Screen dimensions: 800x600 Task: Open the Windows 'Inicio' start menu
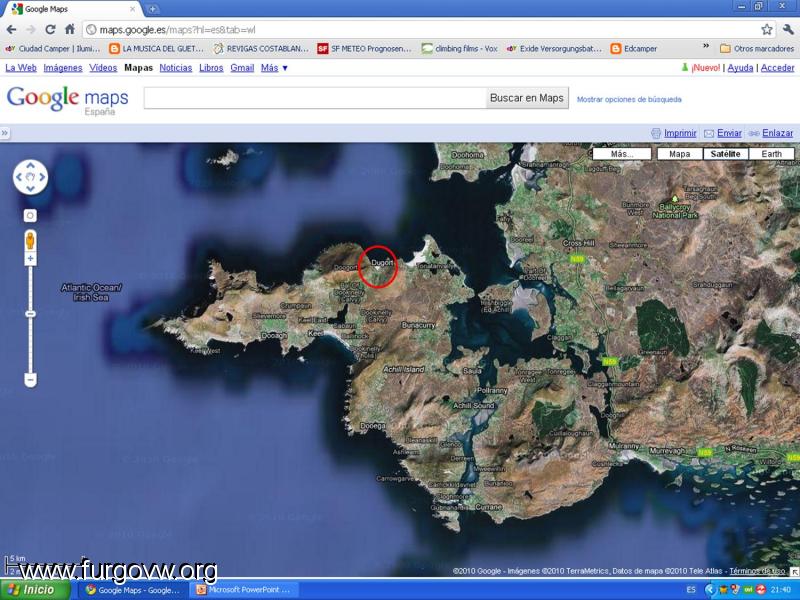(x=35, y=590)
